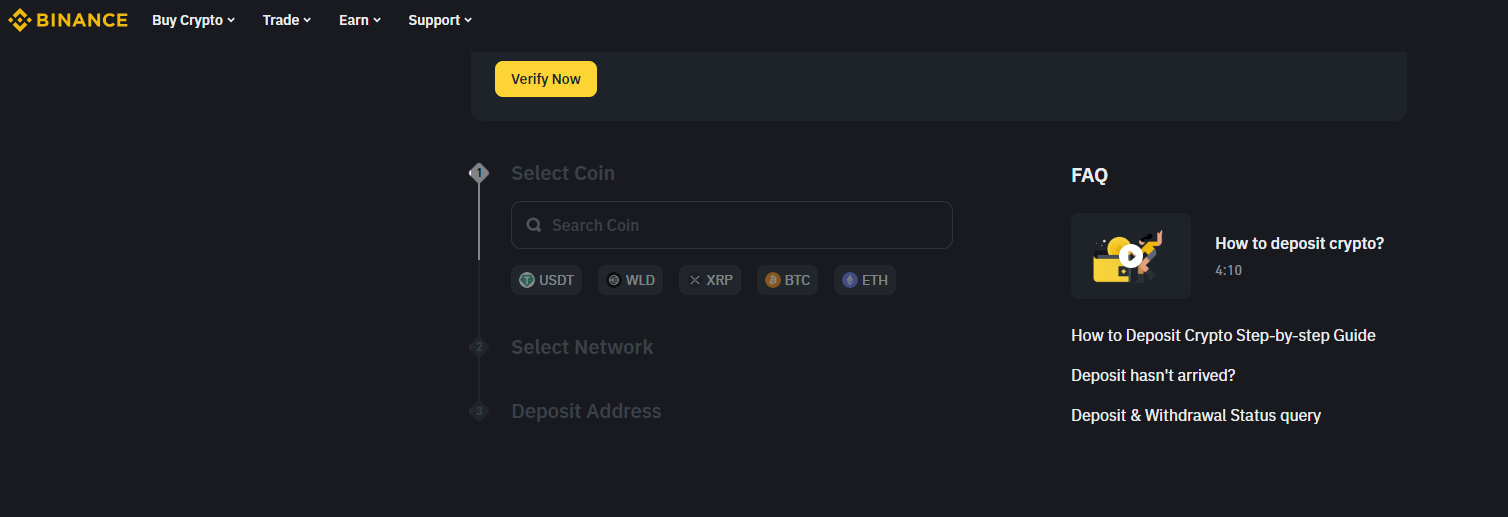Click step 1 Select Coin marker
Viewport: 1508px width, 517px height.
479,173
